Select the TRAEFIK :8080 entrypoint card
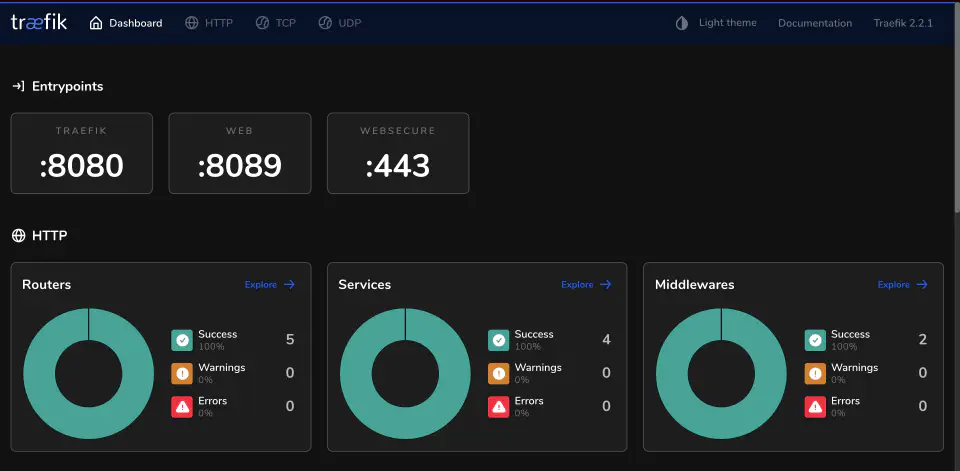 click(81, 153)
